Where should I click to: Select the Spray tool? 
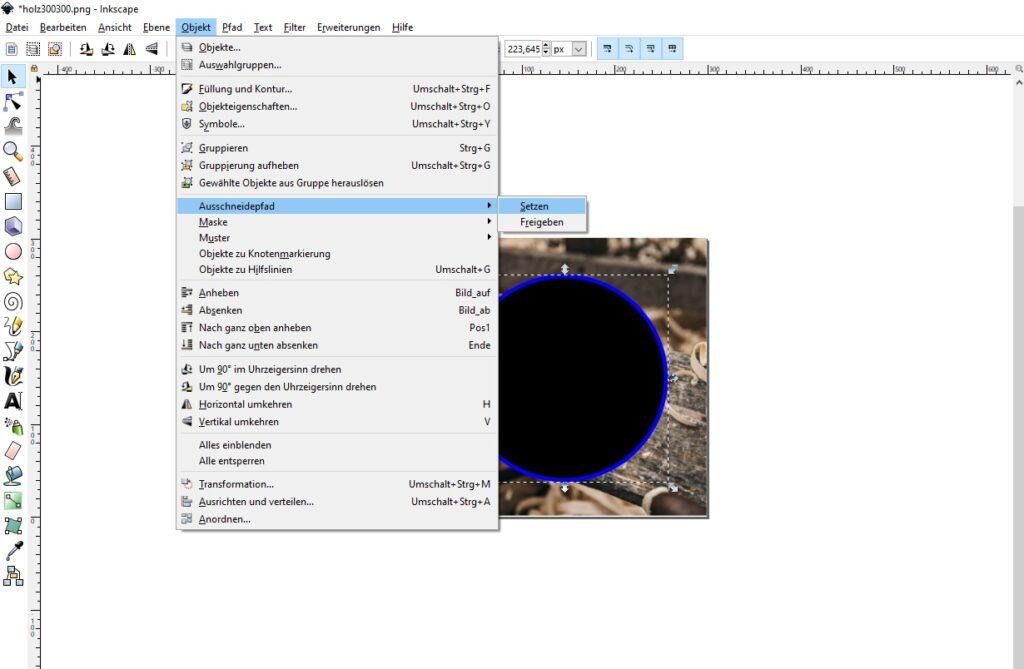click(12, 426)
